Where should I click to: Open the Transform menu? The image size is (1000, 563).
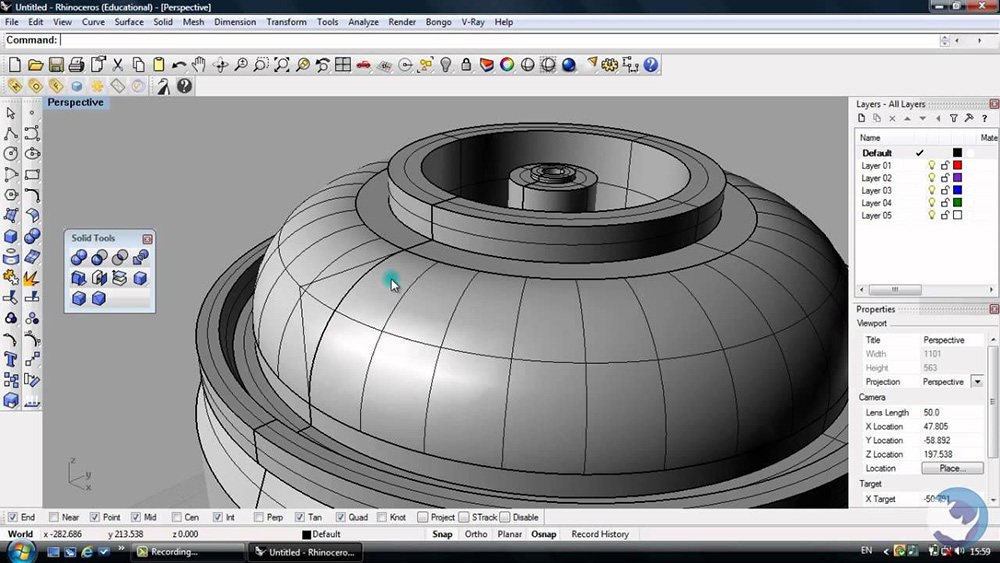click(286, 22)
